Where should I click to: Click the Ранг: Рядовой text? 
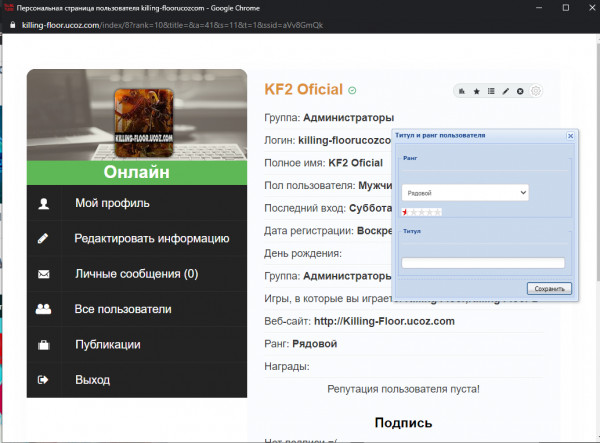point(301,344)
